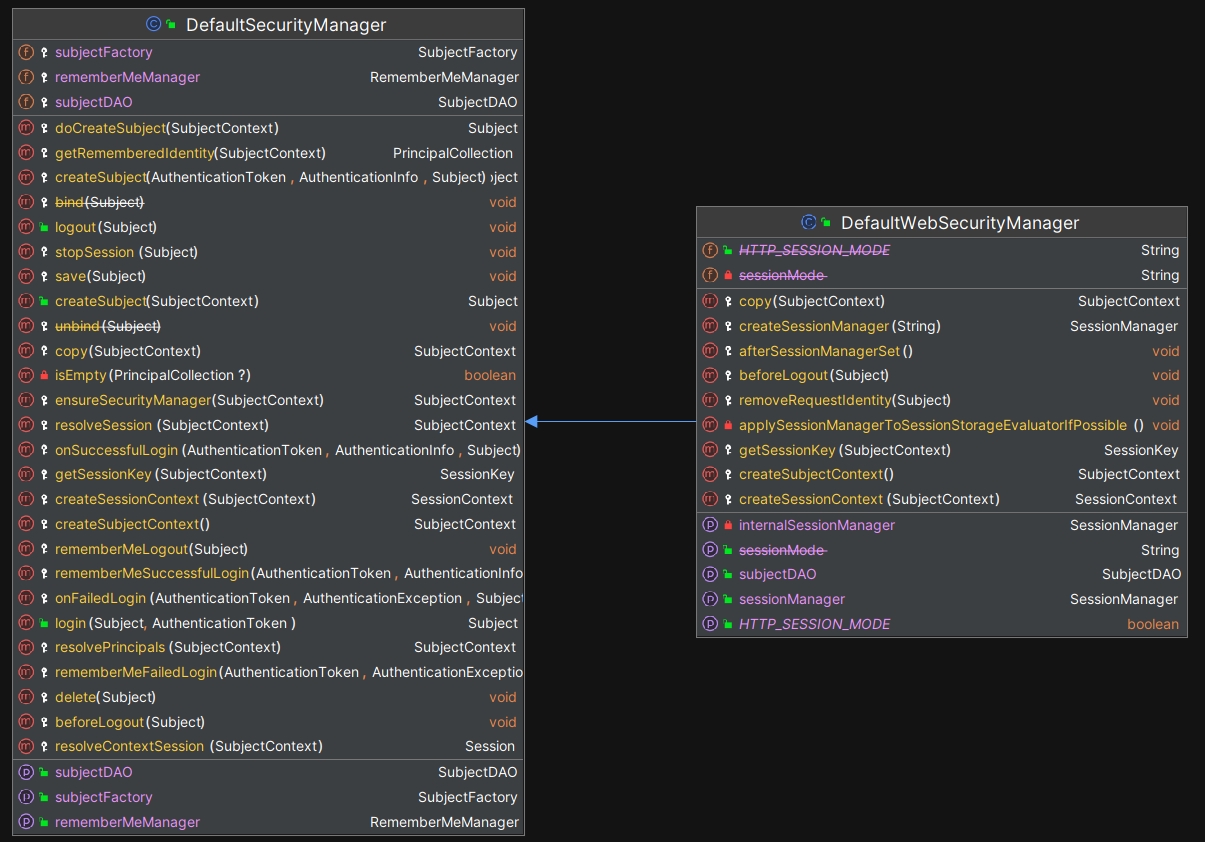Click the class icon beside the DefaultSecurityManager title

(x=153, y=24)
